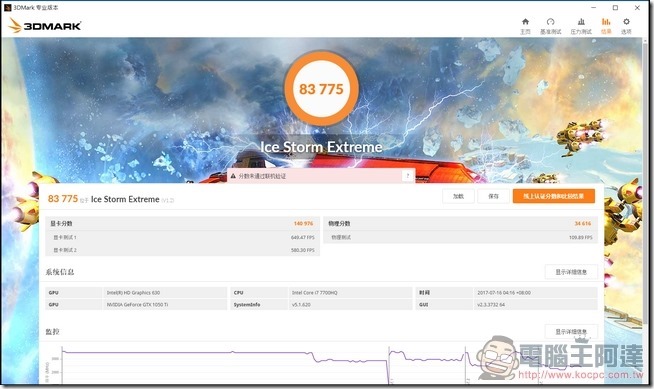Expand monitoring details with 显示详细信息
The height and width of the screenshot is (389, 654).
coord(571,331)
